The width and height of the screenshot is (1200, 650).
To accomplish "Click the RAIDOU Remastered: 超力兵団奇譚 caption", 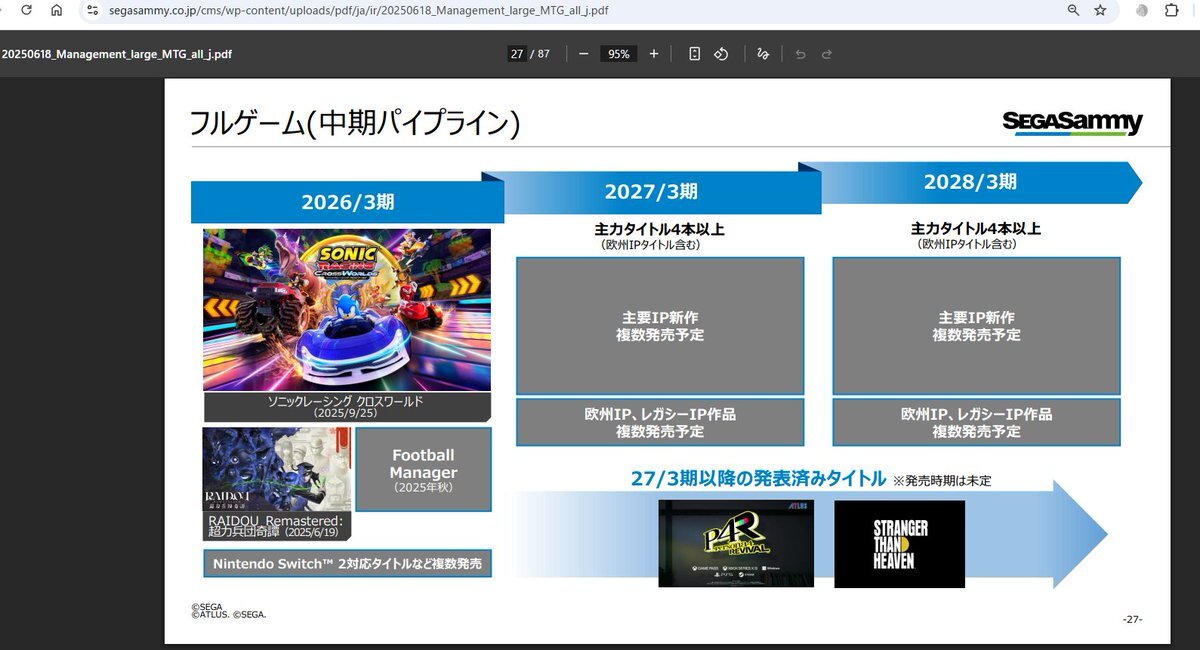I will [x=277, y=526].
